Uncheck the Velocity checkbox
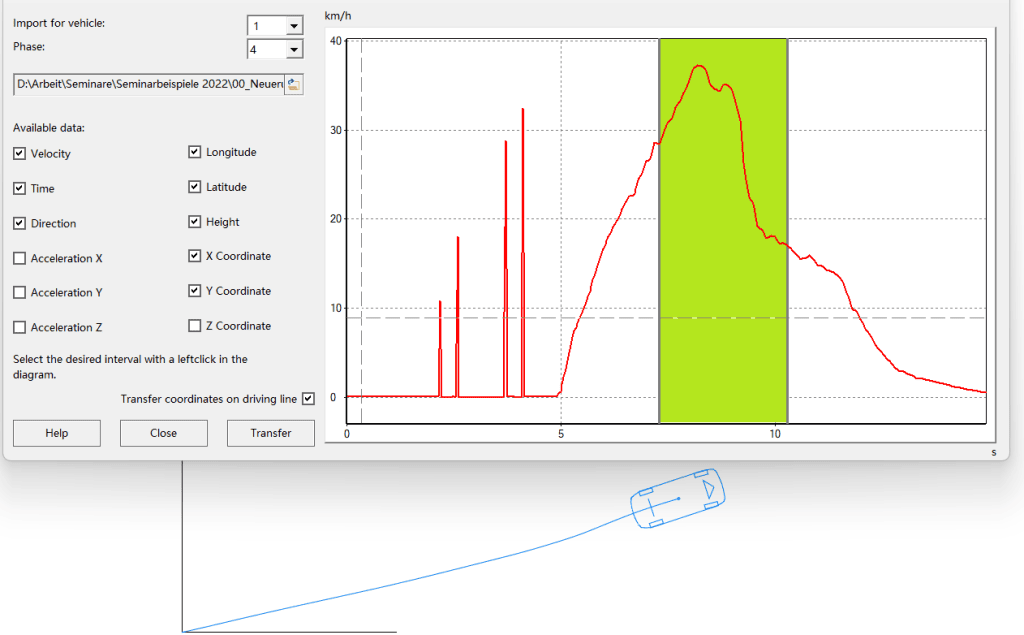This screenshot has width=1024, height=635. click(x=20, y=154)
